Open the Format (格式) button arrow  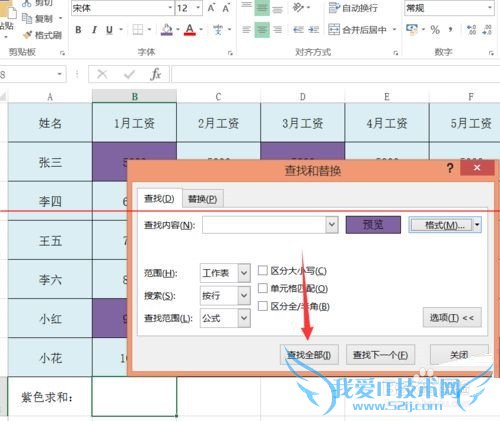(477, 225)
